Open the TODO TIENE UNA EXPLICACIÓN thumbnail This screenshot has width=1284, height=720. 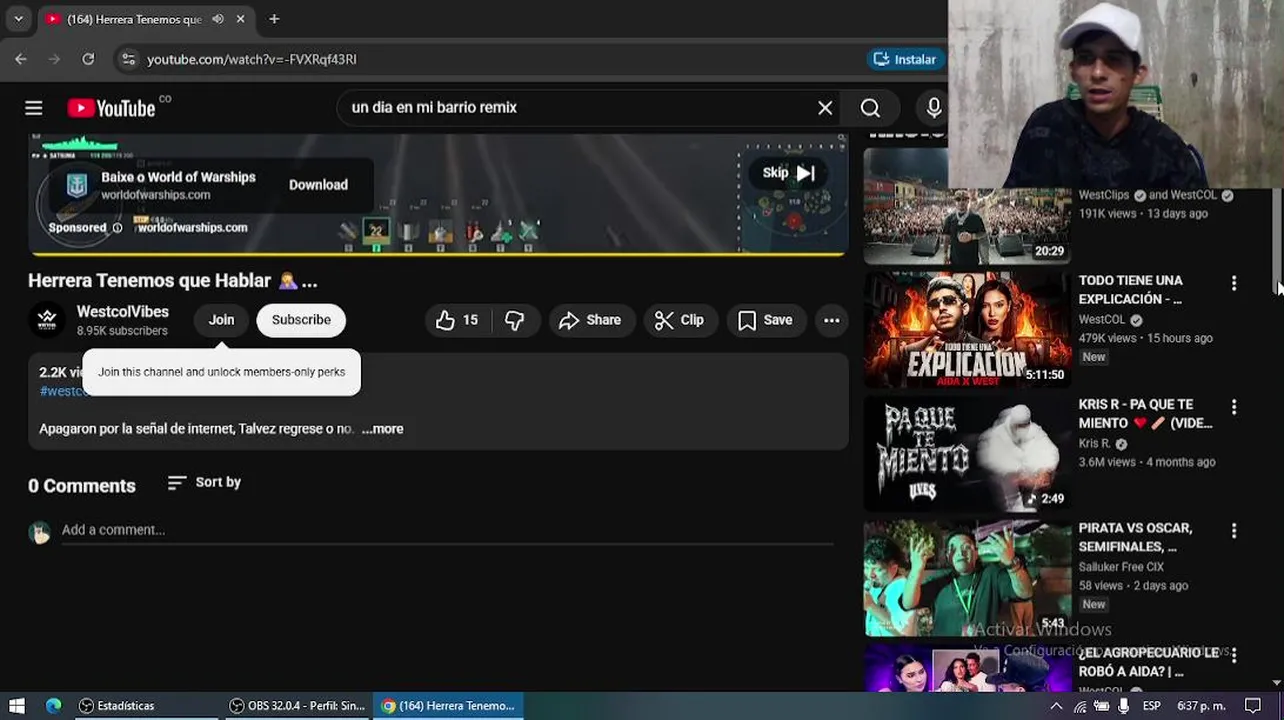967,330
